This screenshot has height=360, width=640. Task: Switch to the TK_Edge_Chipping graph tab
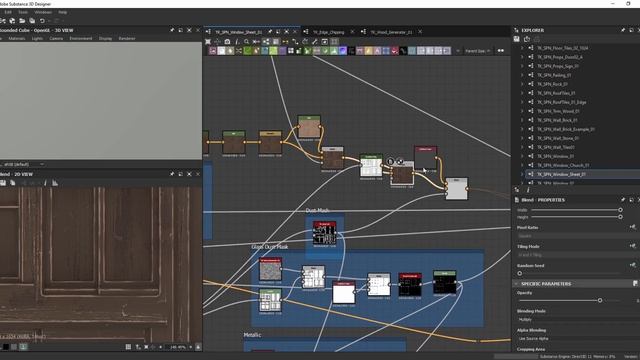(329, 32)
